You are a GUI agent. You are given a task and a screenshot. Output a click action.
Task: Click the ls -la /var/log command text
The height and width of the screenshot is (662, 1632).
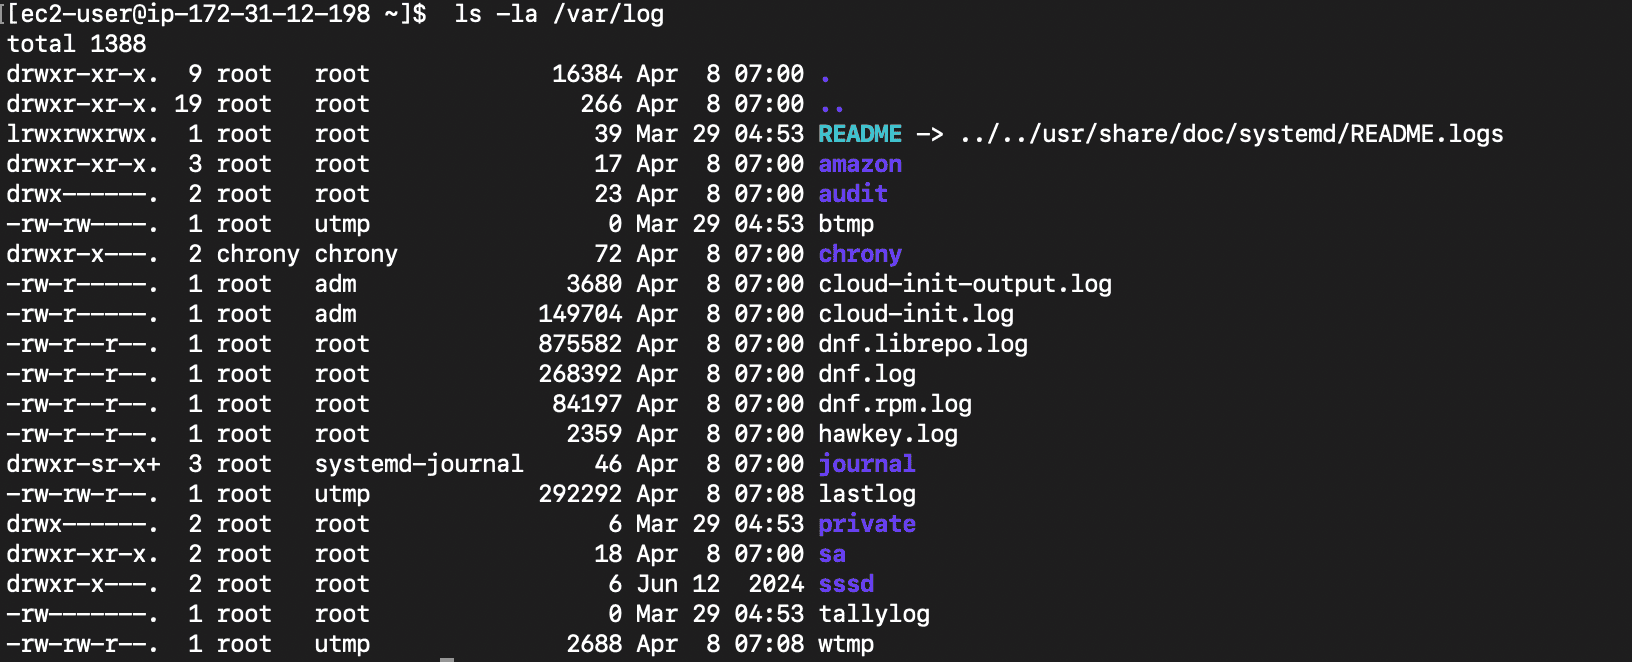point(558,14)
